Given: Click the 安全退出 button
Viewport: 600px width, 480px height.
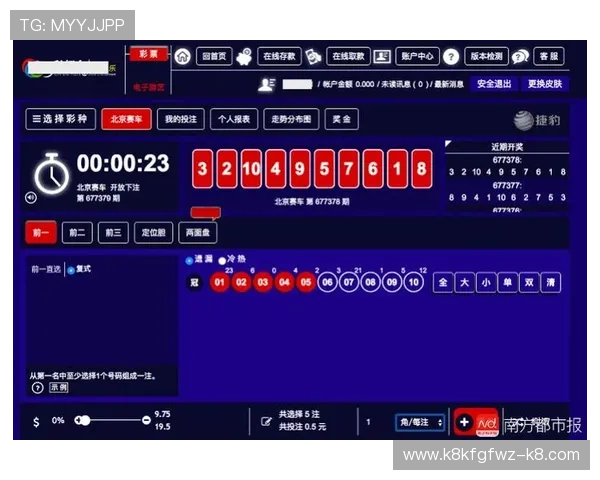Looking at the screenshot, I should click(x=493, y=84).
